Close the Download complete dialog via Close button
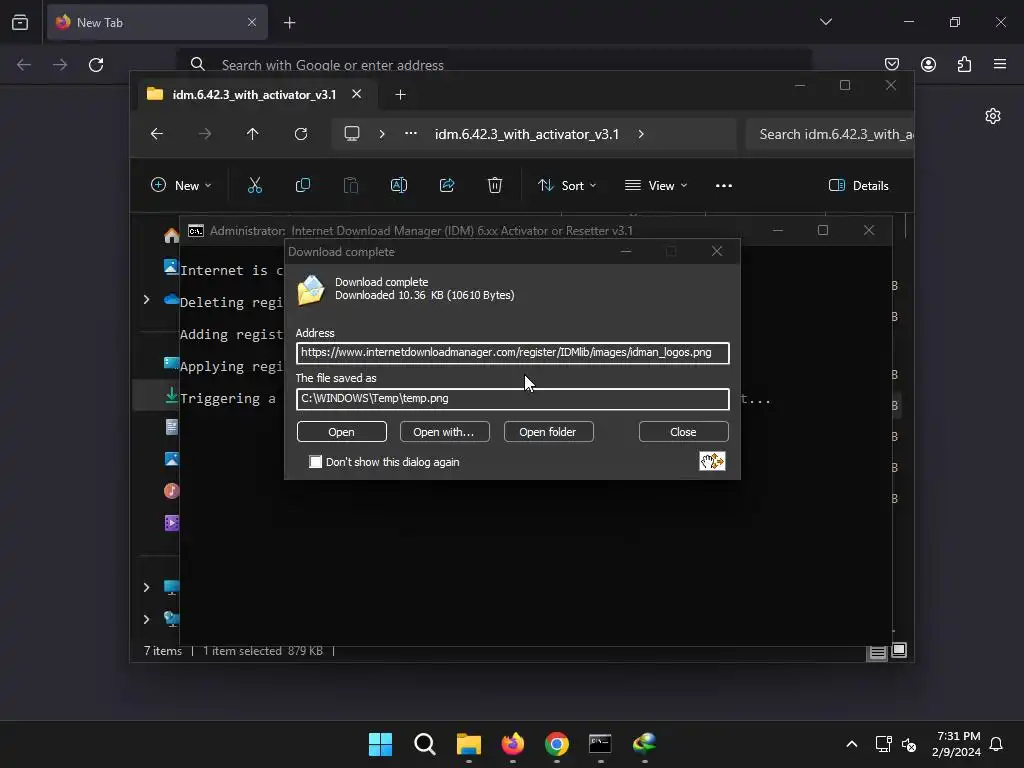 click(x=683, y=432)
